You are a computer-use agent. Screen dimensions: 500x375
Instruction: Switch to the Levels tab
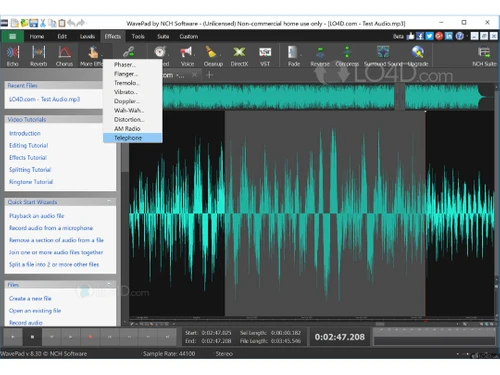(x=87, y=36)
